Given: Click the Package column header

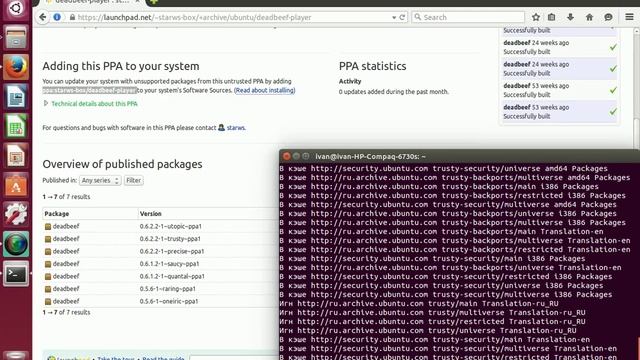Looking at the screenshot, I should pos(57,213).
